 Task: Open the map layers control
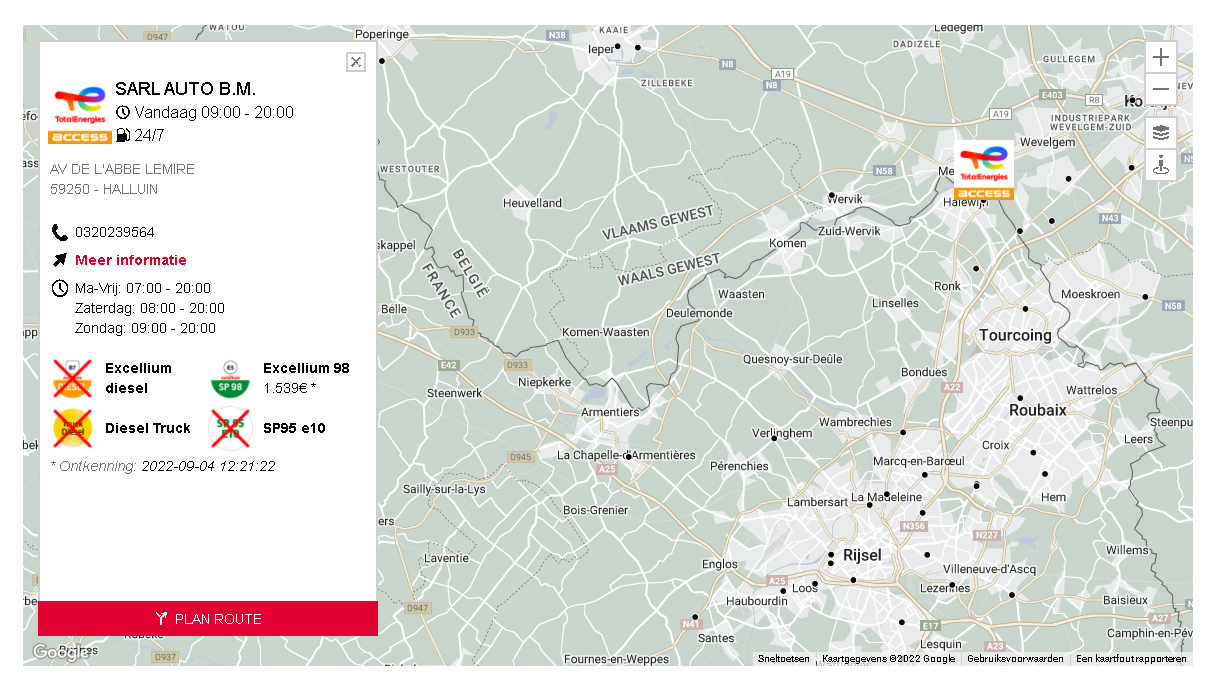(1161, 132)
